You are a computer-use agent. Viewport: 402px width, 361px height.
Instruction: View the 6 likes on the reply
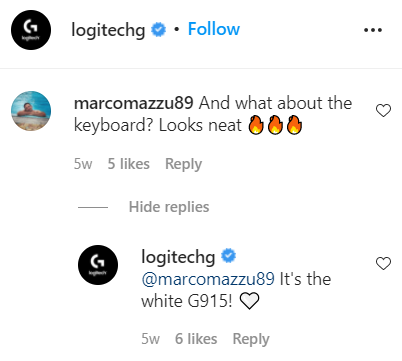click(196, 339)
